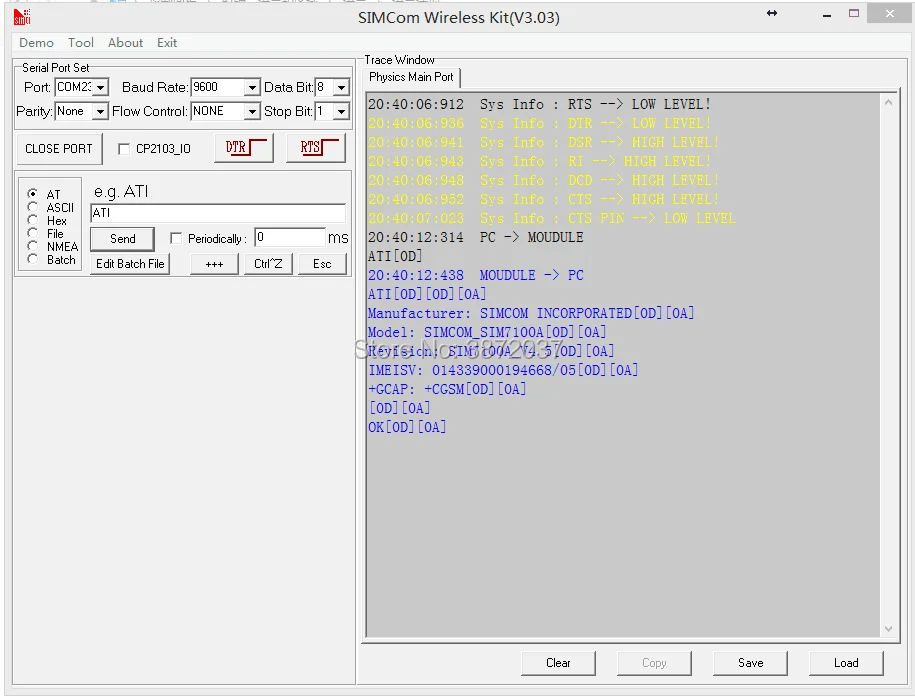Toggle the DTR signal button
This screenshot has height=697, width=915.
244,148
